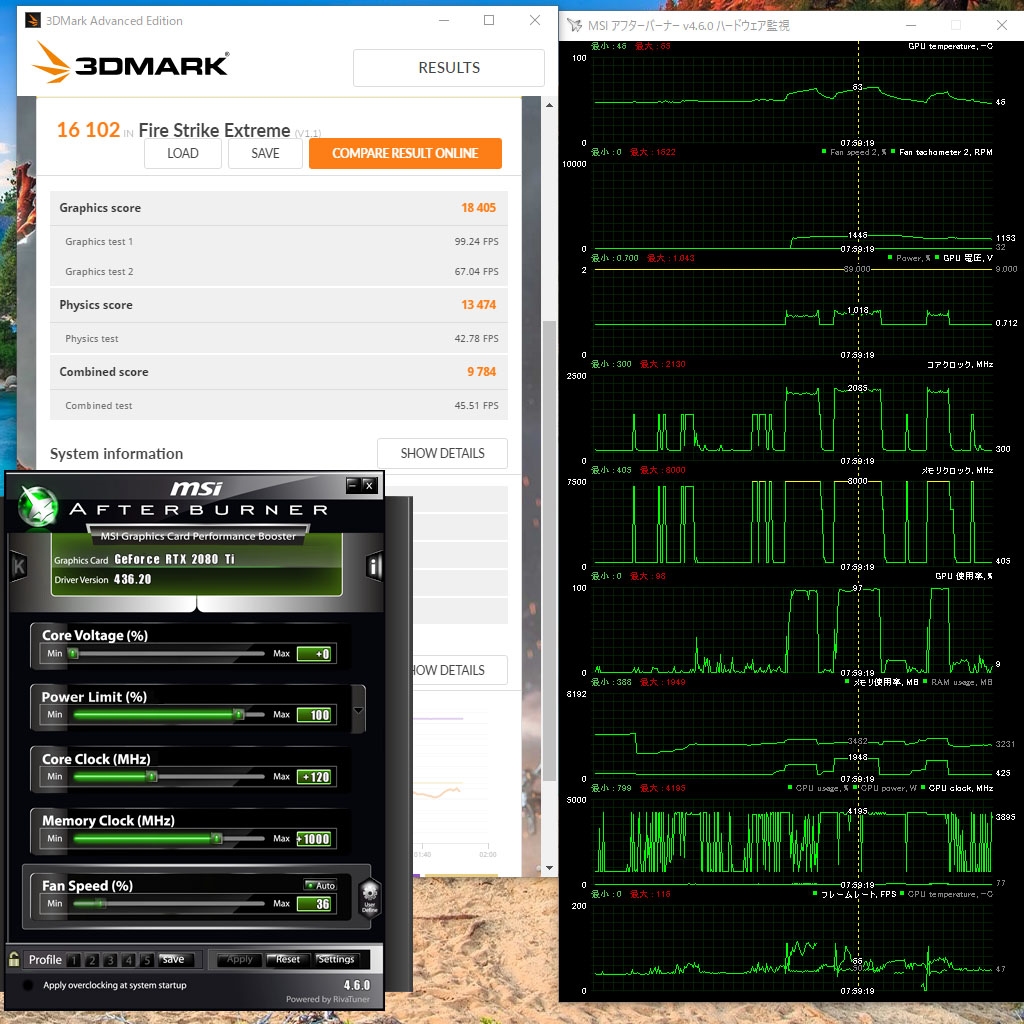Click the GeForce RTX 2080 Ti label

pyautogui.click(x=174, y=559)
